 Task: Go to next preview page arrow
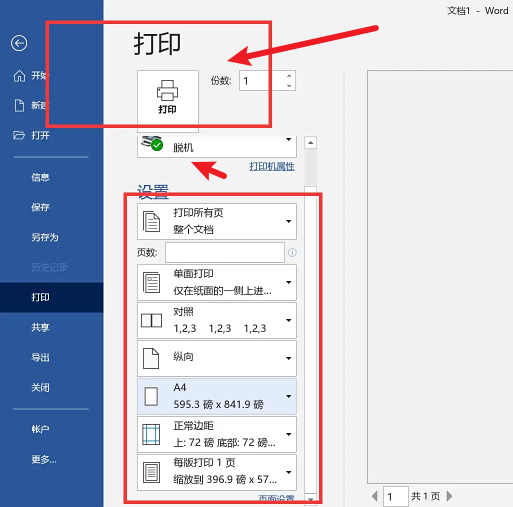[449, 496]
